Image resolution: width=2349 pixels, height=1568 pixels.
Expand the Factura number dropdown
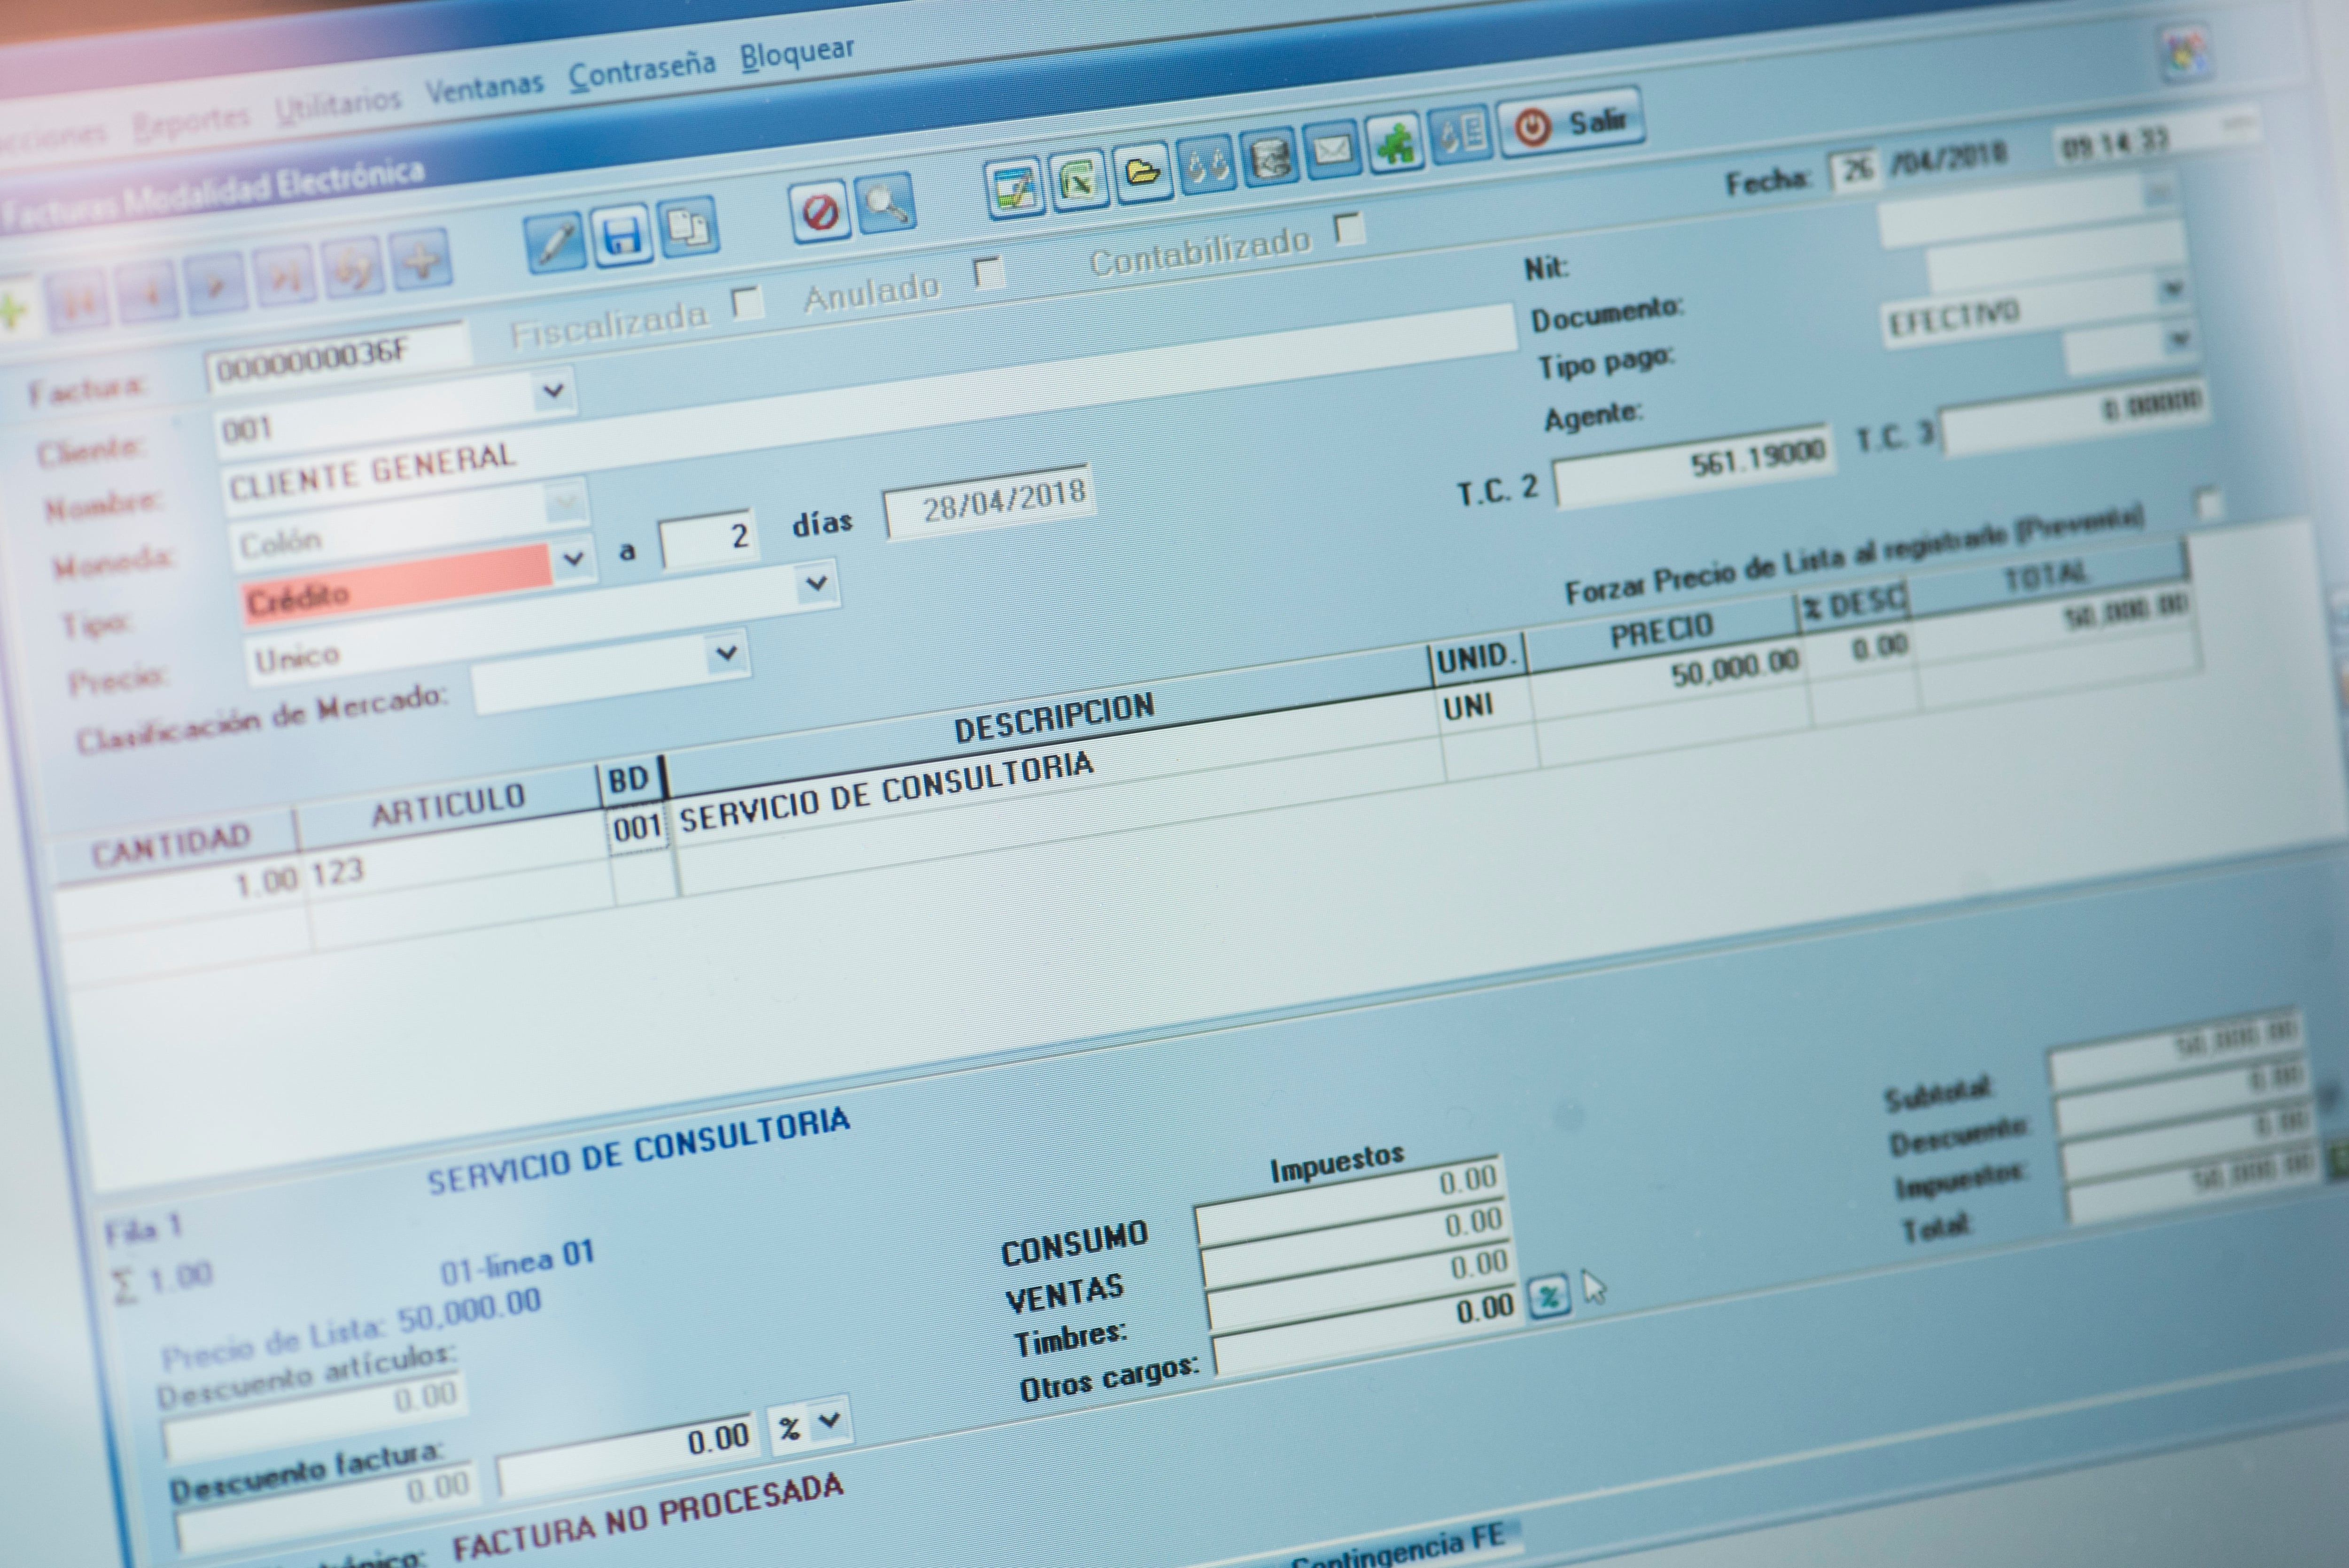pyautogui.click(x=553, y=391)
